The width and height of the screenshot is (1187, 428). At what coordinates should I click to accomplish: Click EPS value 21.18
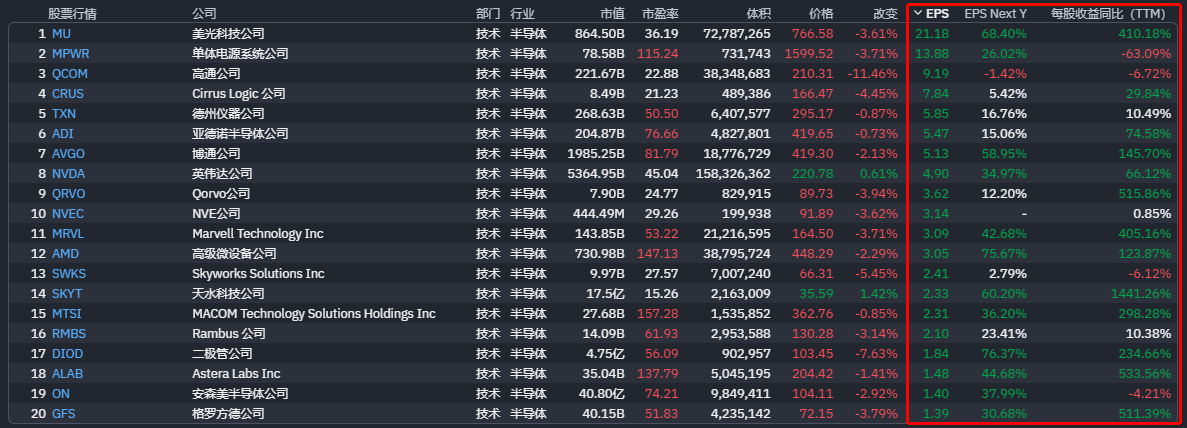(932, 33)
